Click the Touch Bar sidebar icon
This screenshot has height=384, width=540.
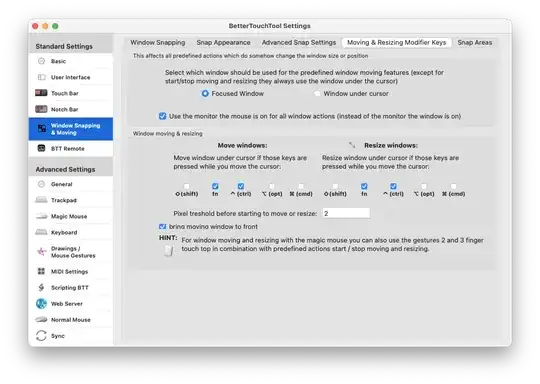coord(41,93)
